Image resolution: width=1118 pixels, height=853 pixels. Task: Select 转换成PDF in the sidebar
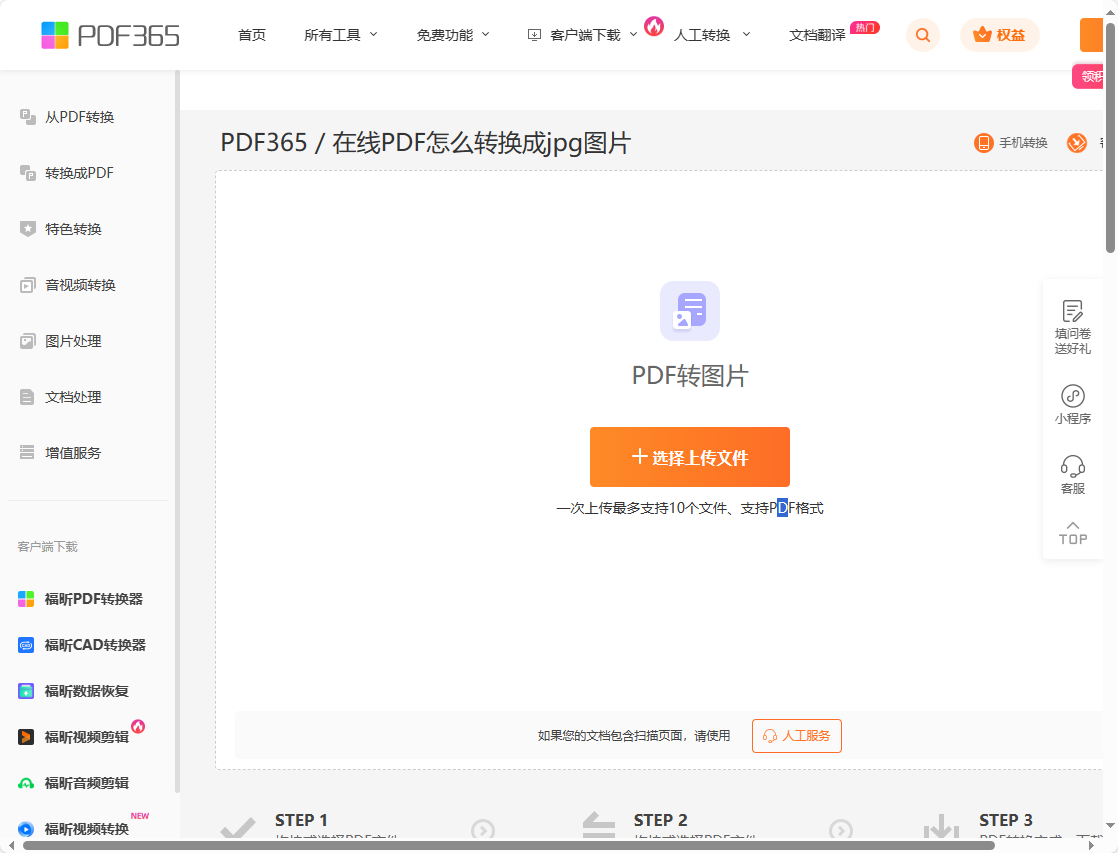pos(79,173)
